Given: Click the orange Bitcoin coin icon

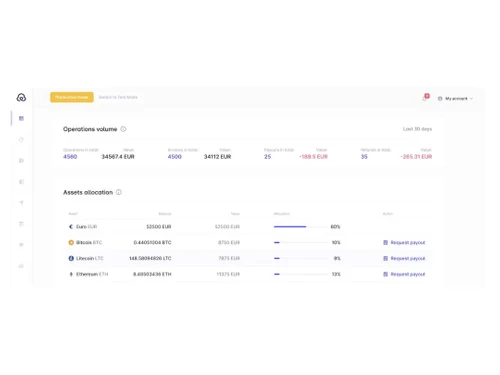Looking at the screenshot, I should (x=71, y=242).
